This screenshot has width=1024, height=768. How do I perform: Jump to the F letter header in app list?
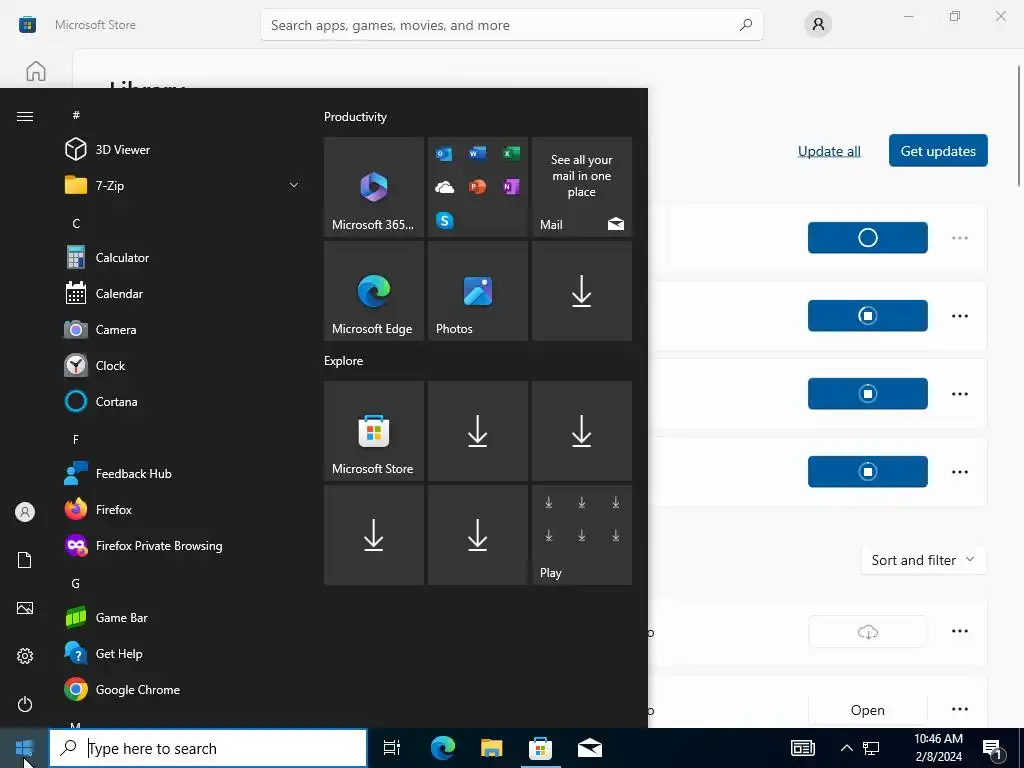[x=76, y=440]
